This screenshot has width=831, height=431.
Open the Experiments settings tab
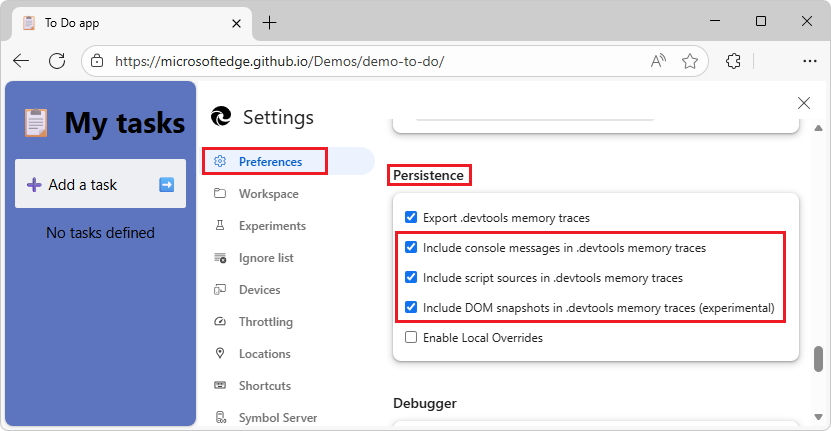[x=272, y=226]
